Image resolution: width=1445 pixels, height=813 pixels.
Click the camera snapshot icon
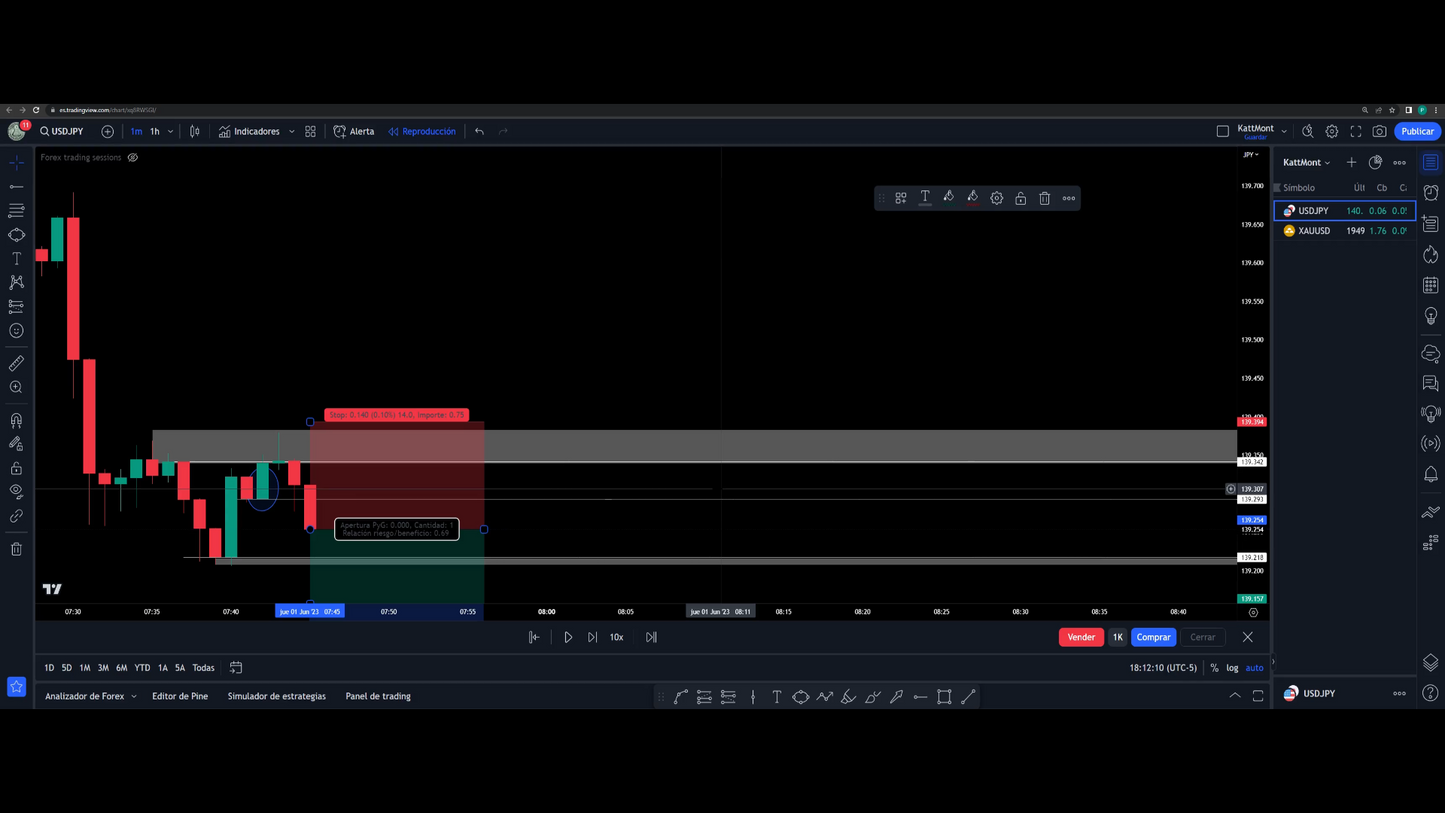point(1379,131)
